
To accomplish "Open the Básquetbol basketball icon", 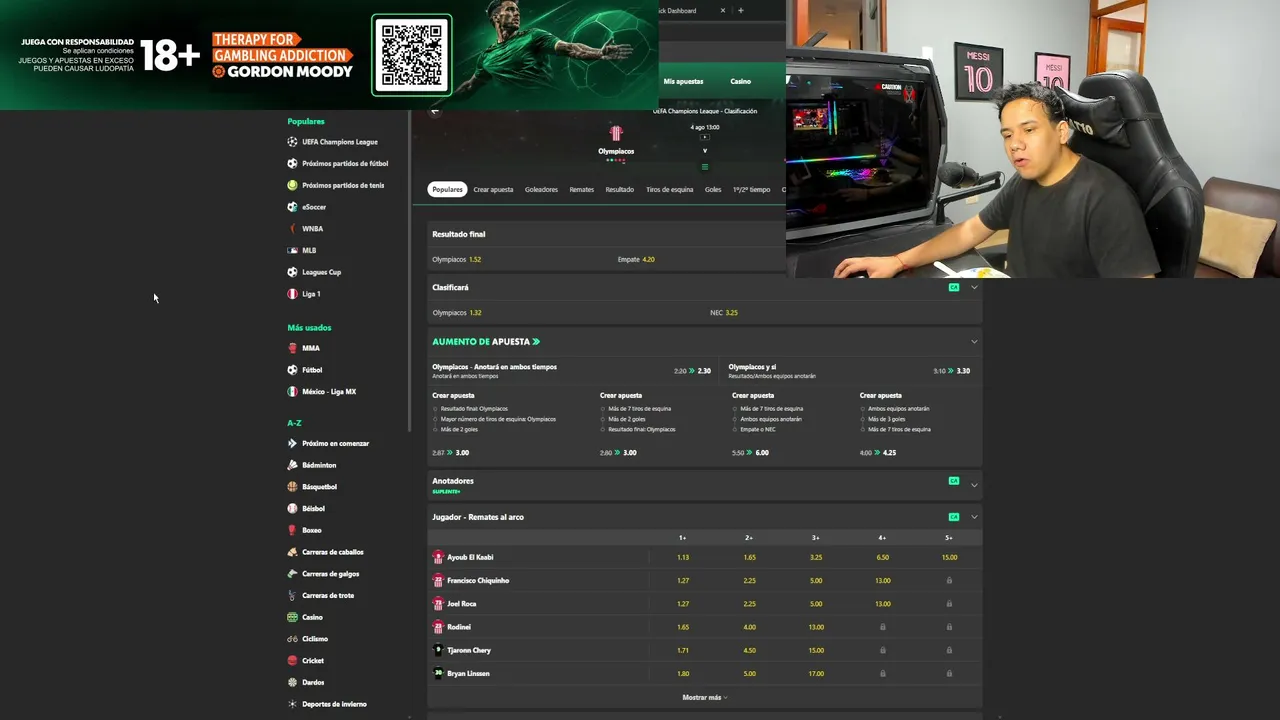I will click(x=292, y=487).
